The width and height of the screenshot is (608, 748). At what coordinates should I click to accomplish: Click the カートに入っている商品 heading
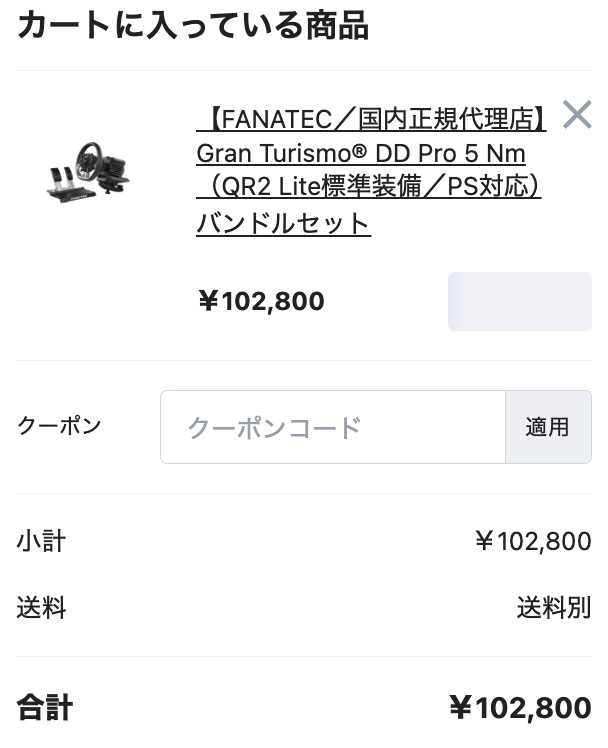(193, 26)
